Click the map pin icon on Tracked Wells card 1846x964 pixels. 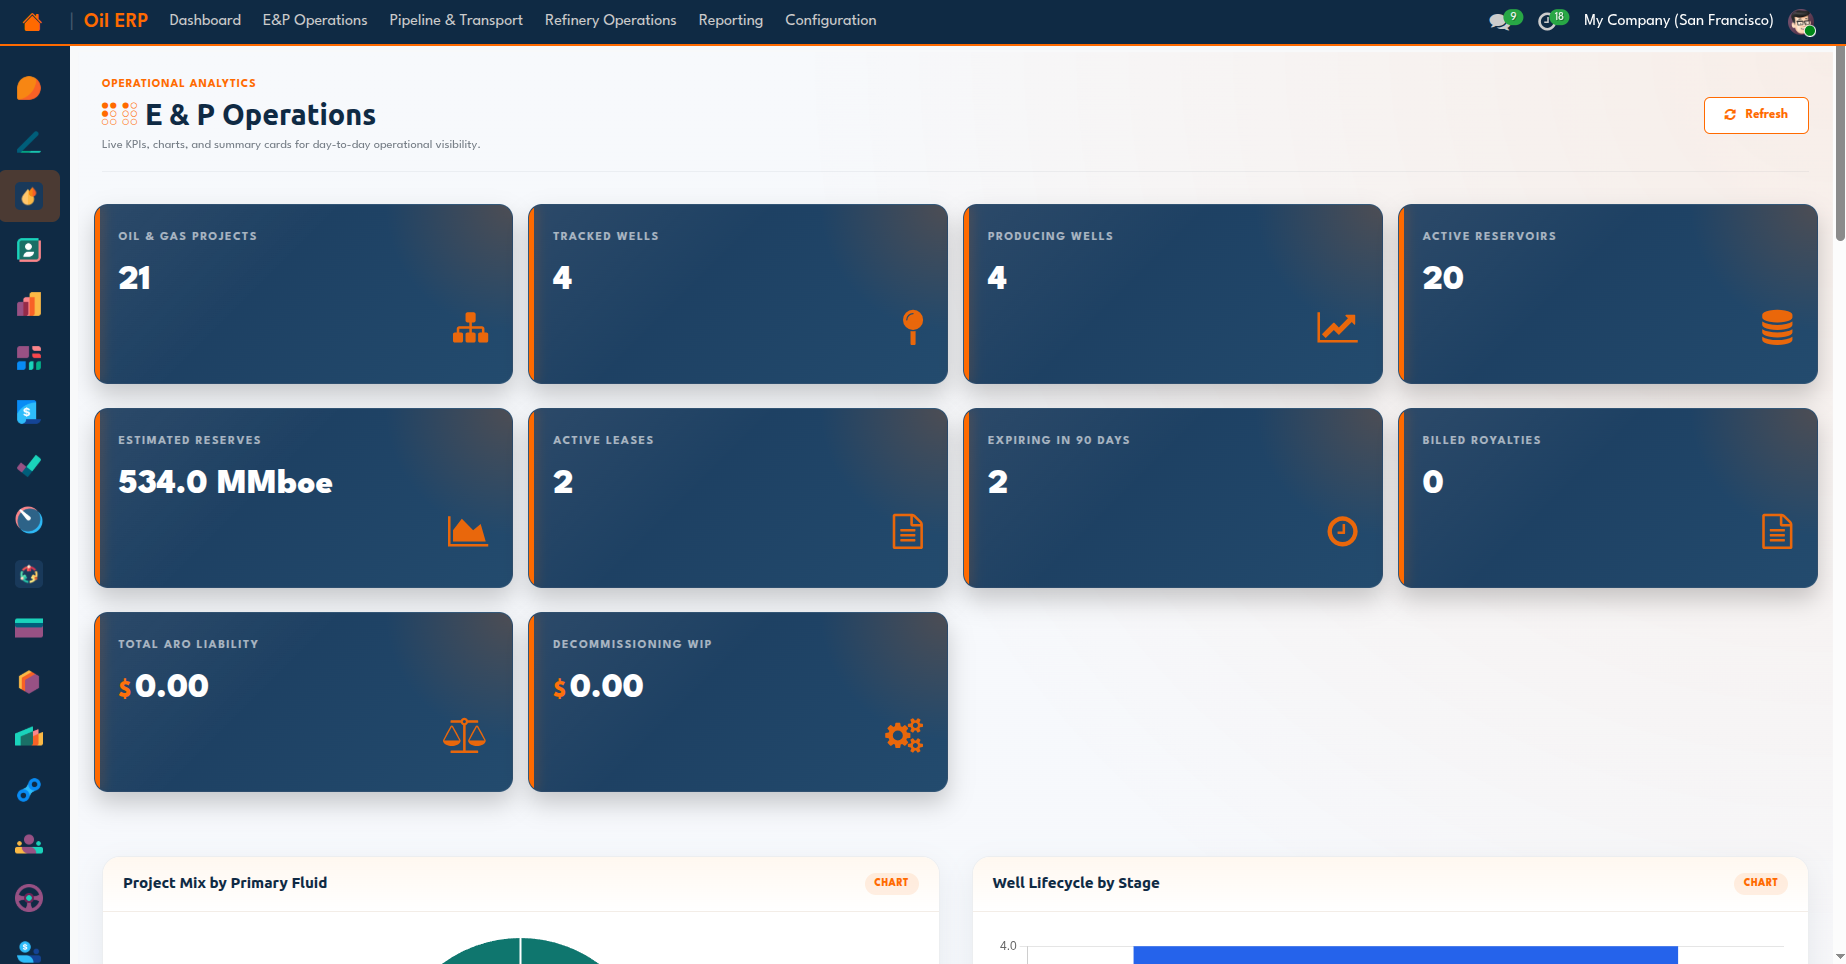[912, 327]
